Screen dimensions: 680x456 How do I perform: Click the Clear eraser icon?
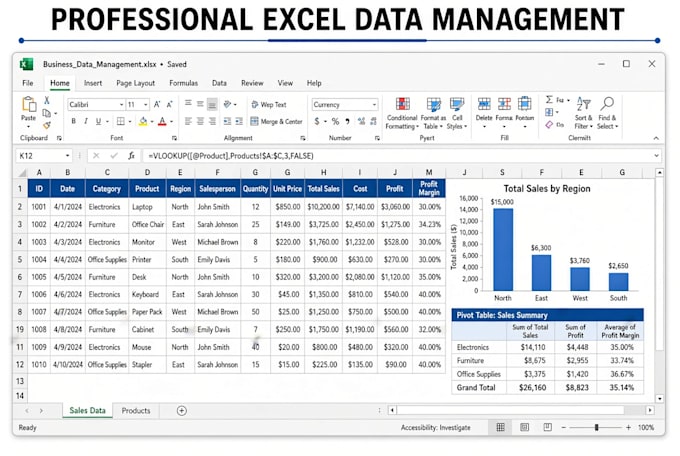pos(549,125)
